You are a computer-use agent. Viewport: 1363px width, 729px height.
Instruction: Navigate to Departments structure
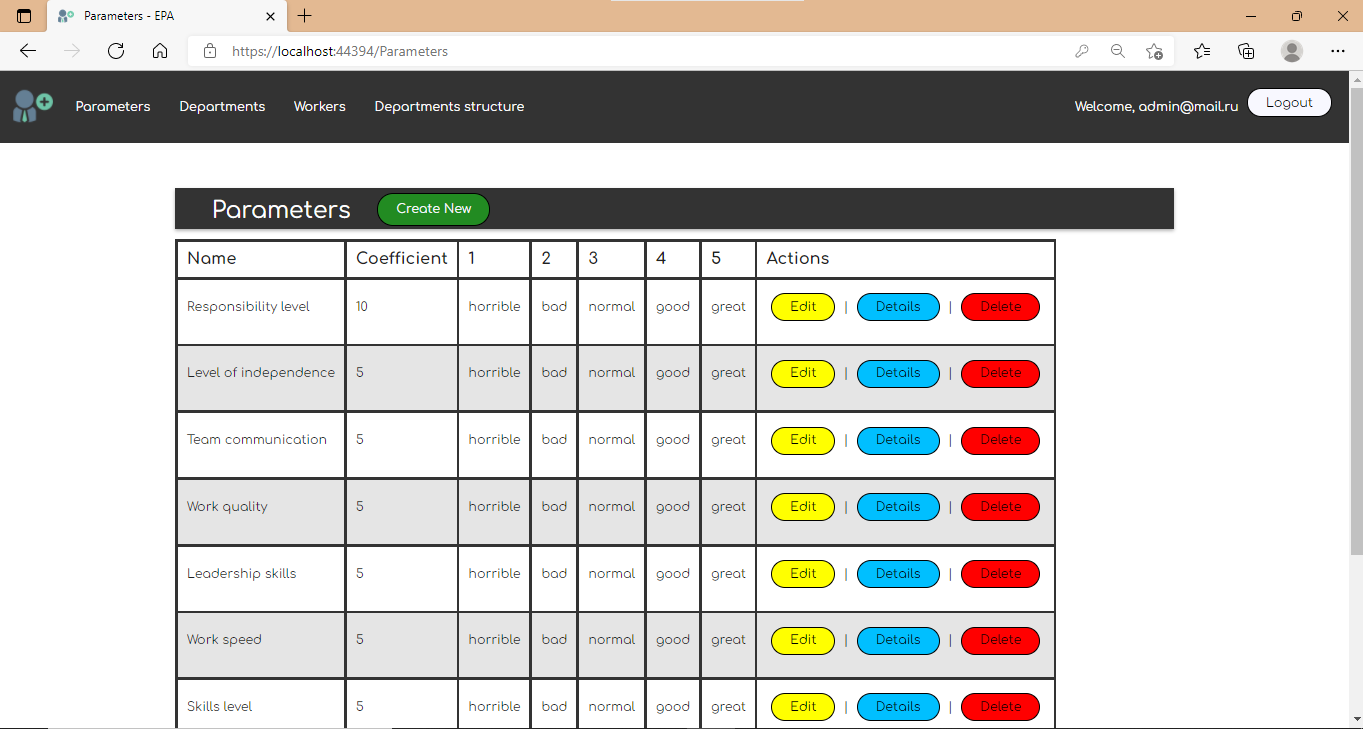[x=449, y=106]
